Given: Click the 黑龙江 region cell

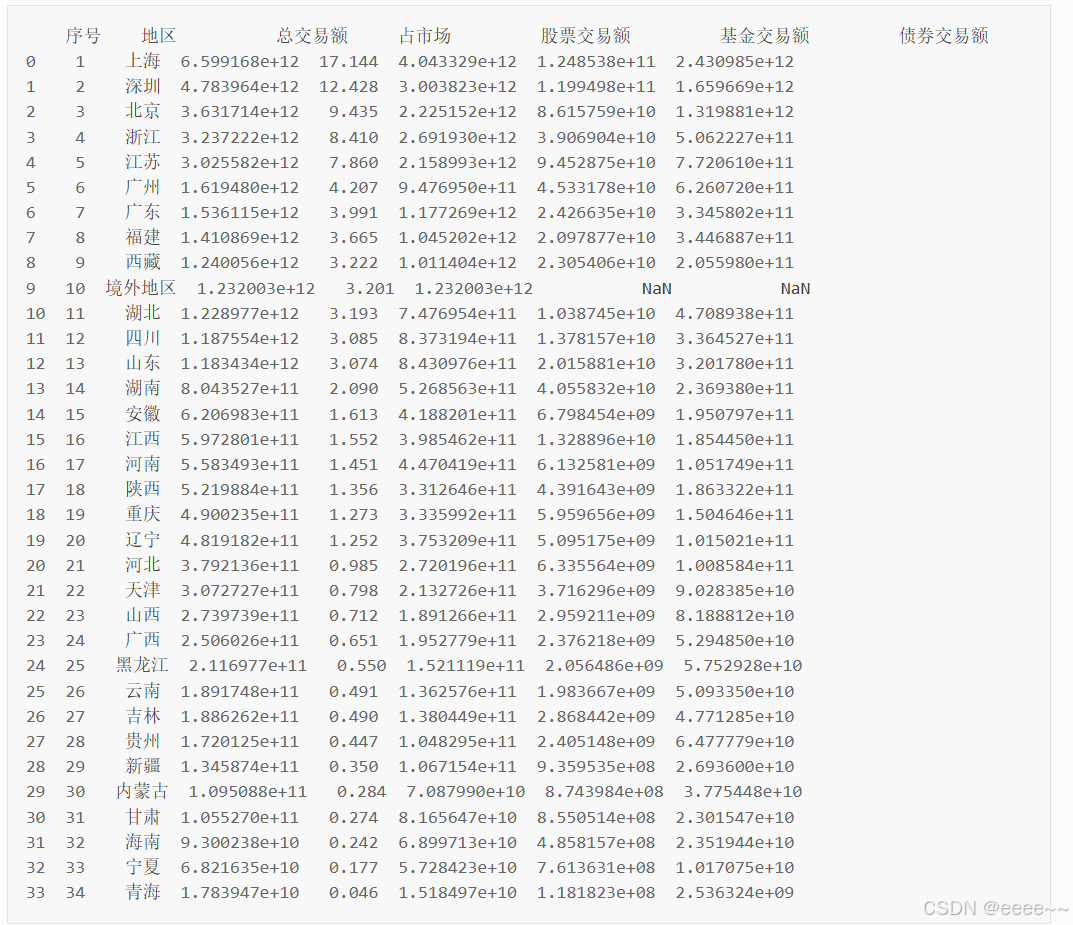Looking at the screenshot, I should (142, 666).
